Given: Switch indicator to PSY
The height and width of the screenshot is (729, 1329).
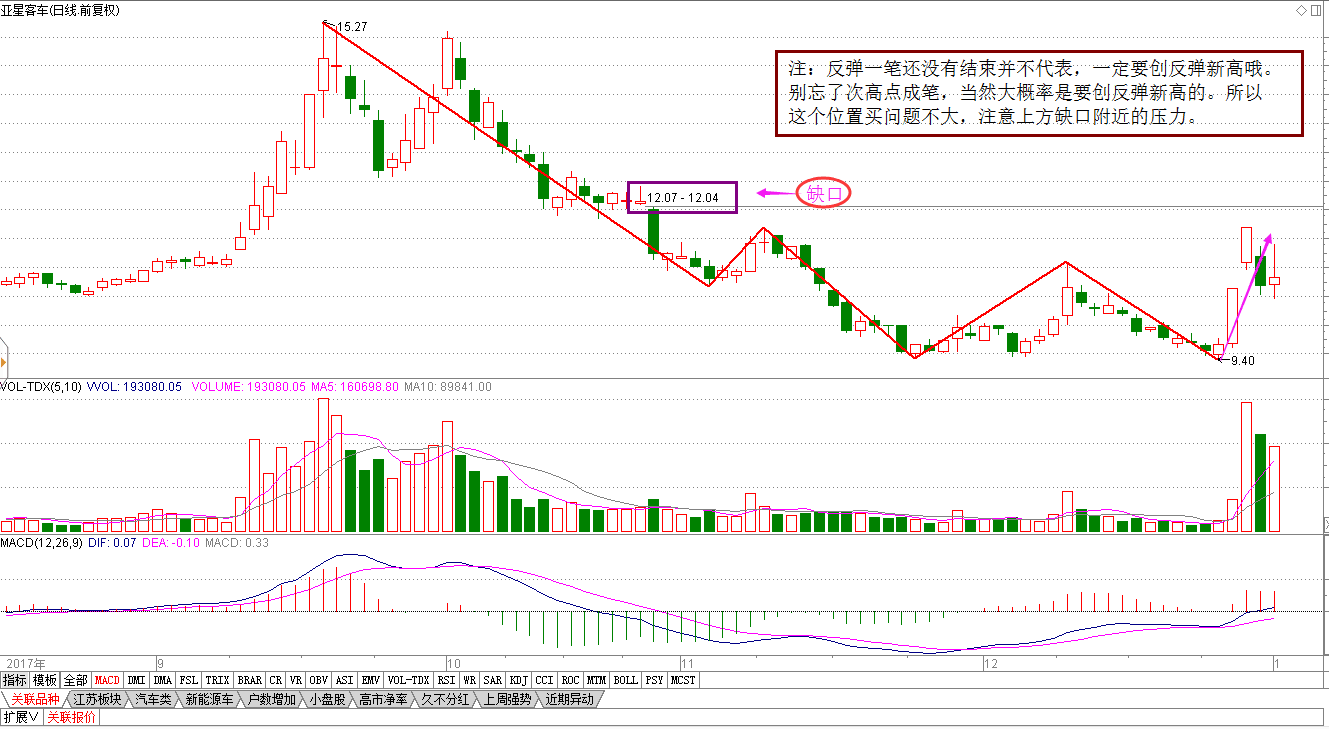Looking at the screenshot, I should [654, 680].
